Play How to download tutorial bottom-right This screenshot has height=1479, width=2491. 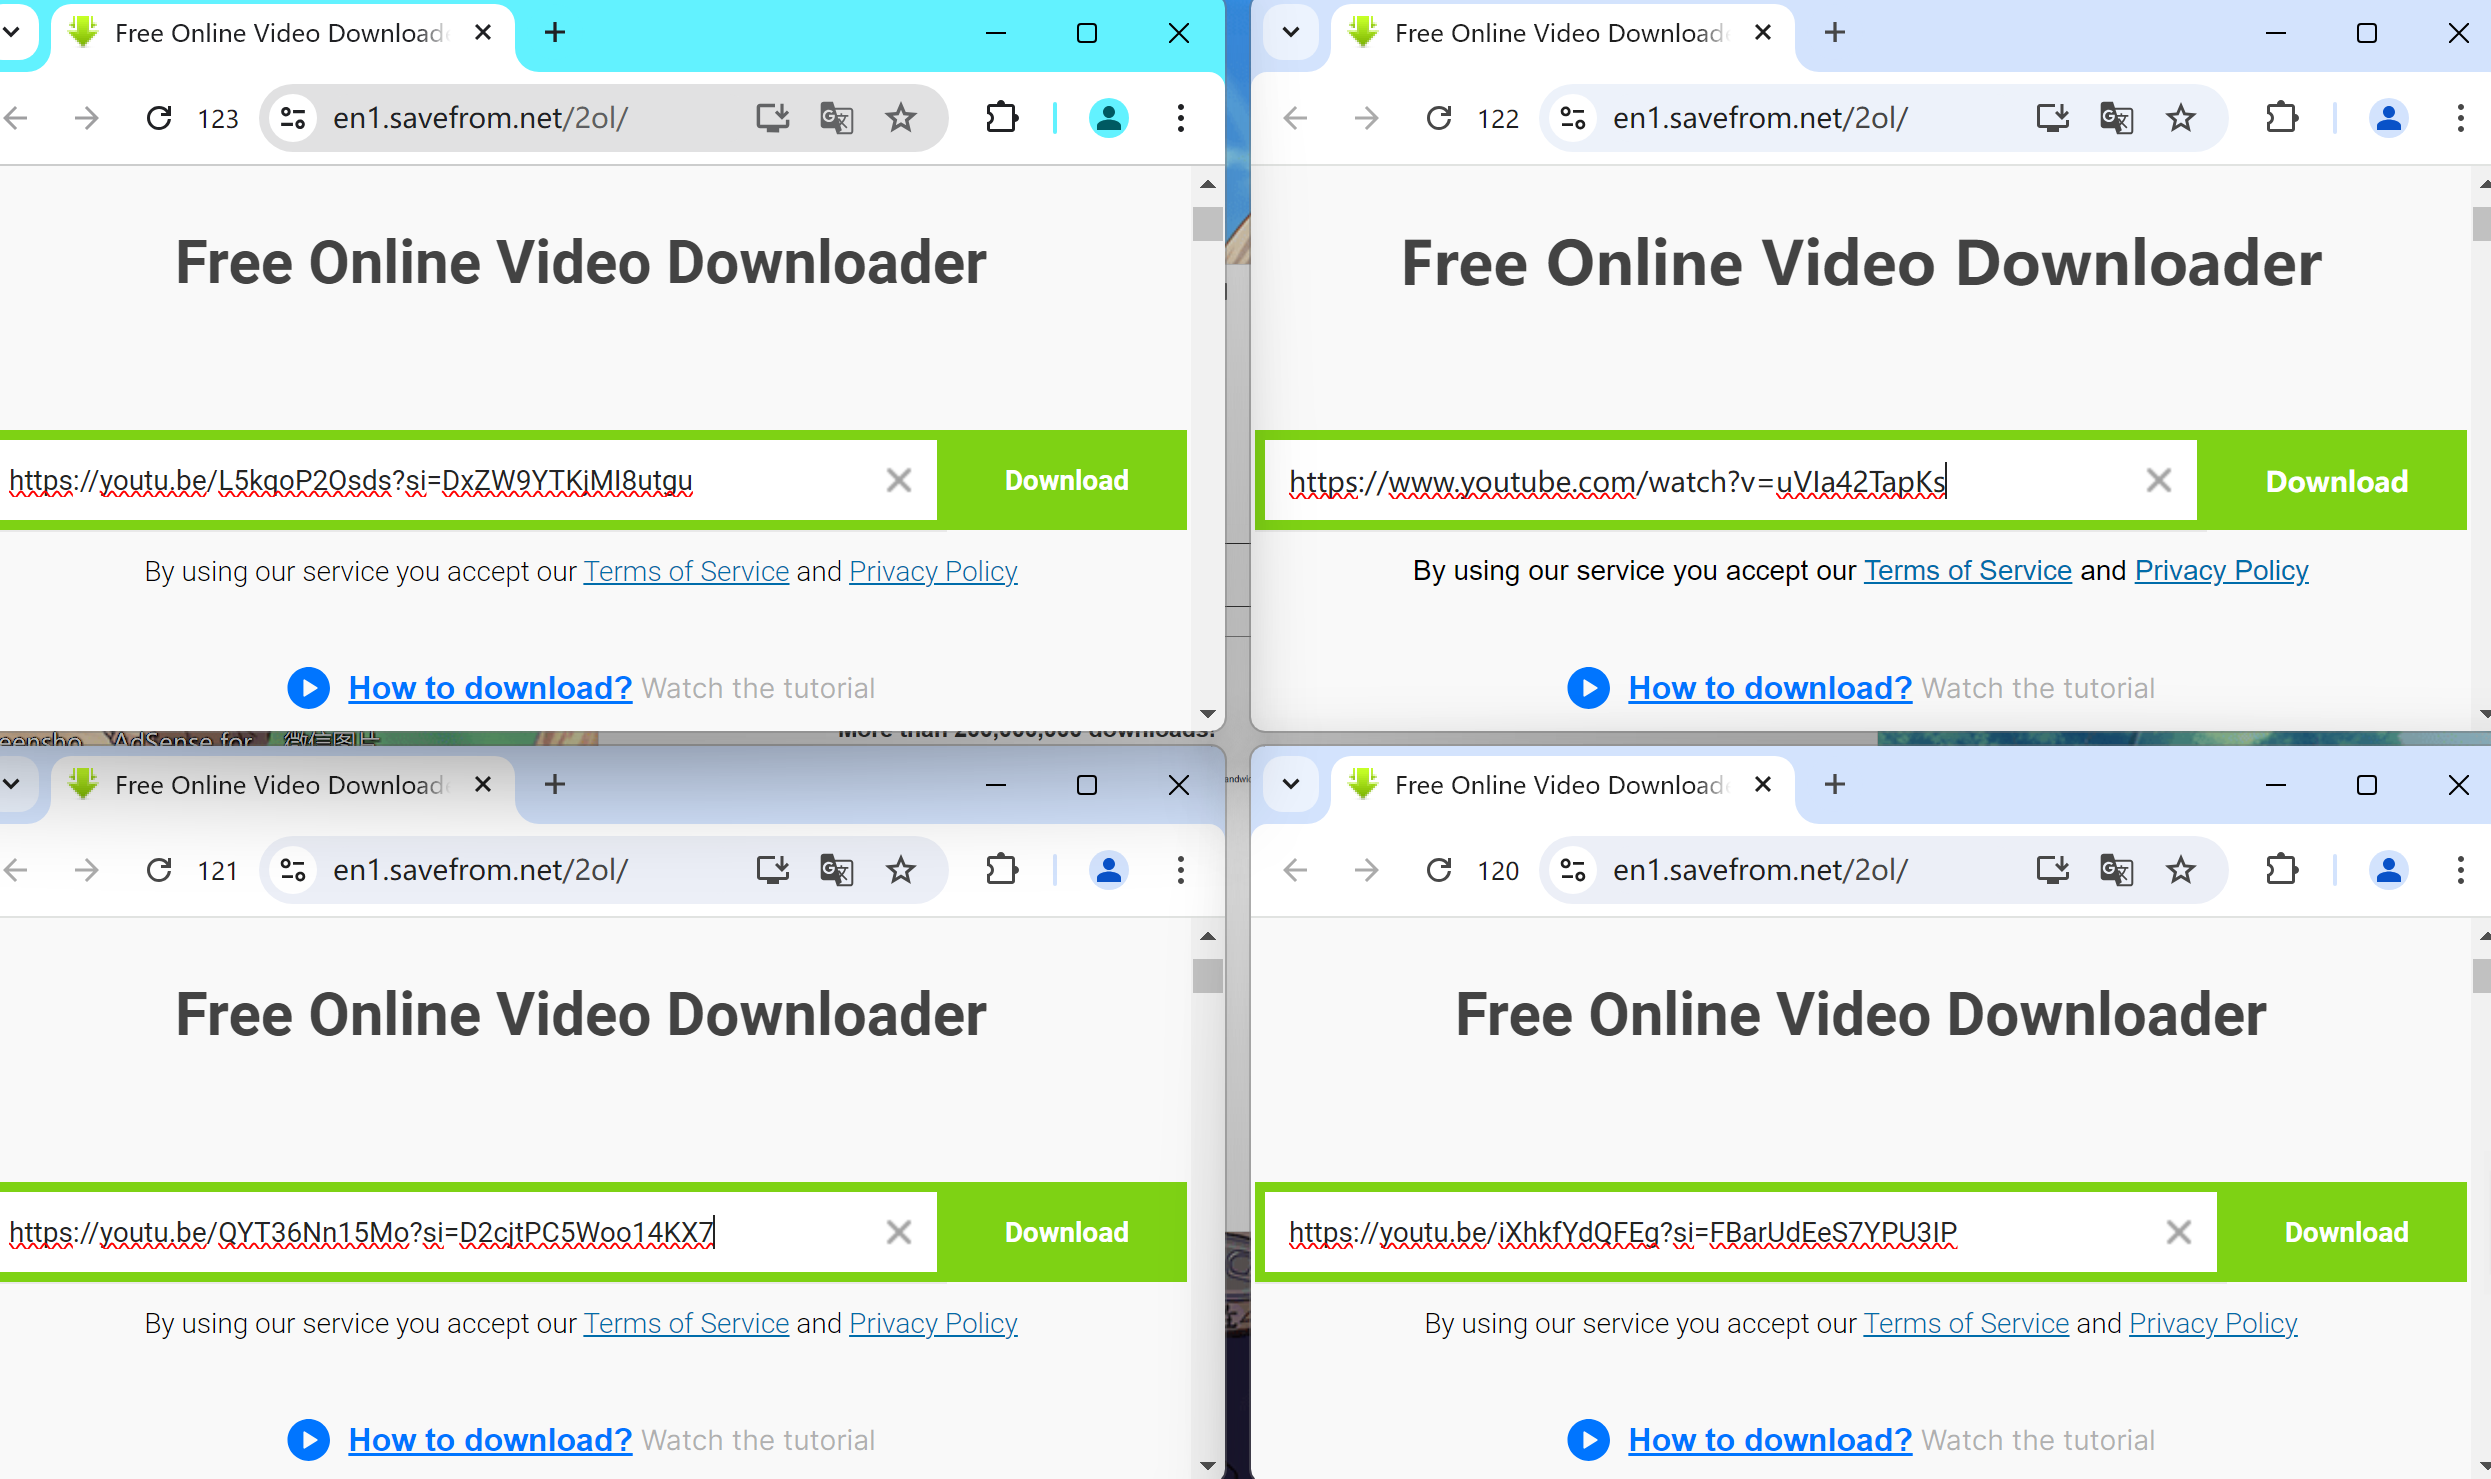1590,1440
